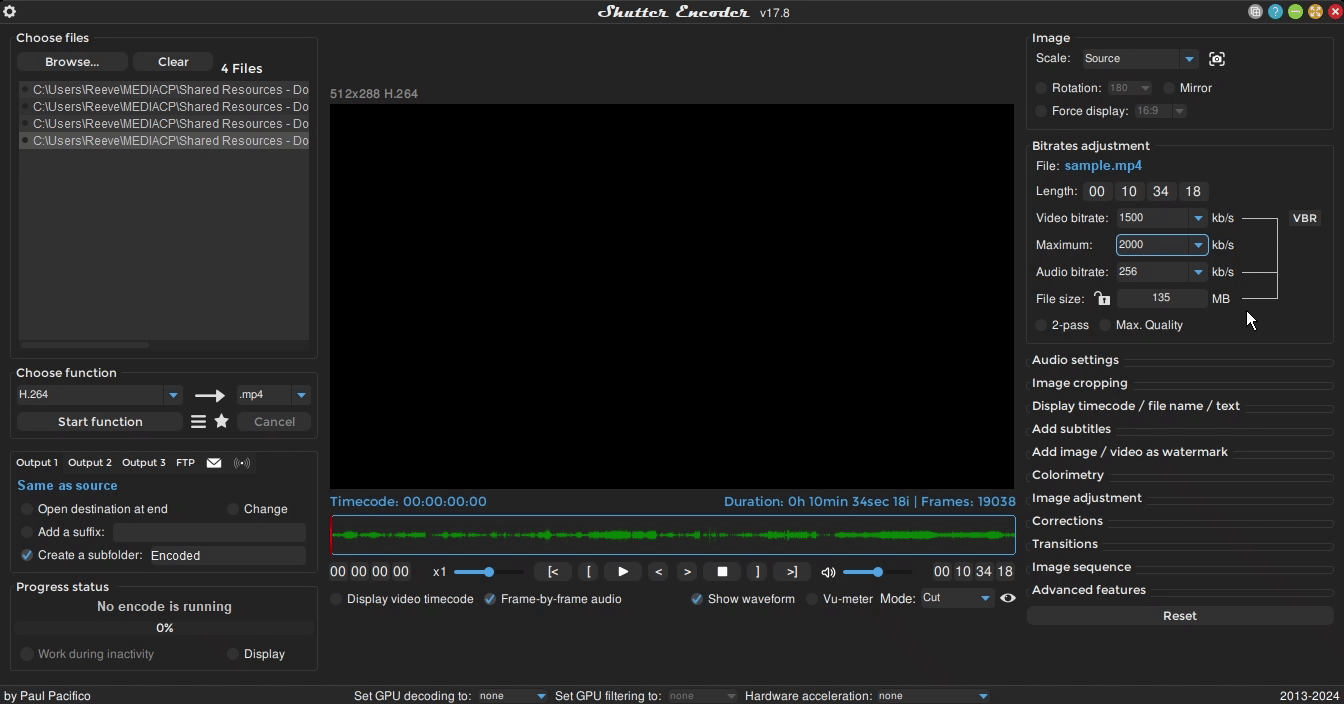This screenshot has width=1344, height=704.
Task: Step forward one frame
Action: (687, 572)
